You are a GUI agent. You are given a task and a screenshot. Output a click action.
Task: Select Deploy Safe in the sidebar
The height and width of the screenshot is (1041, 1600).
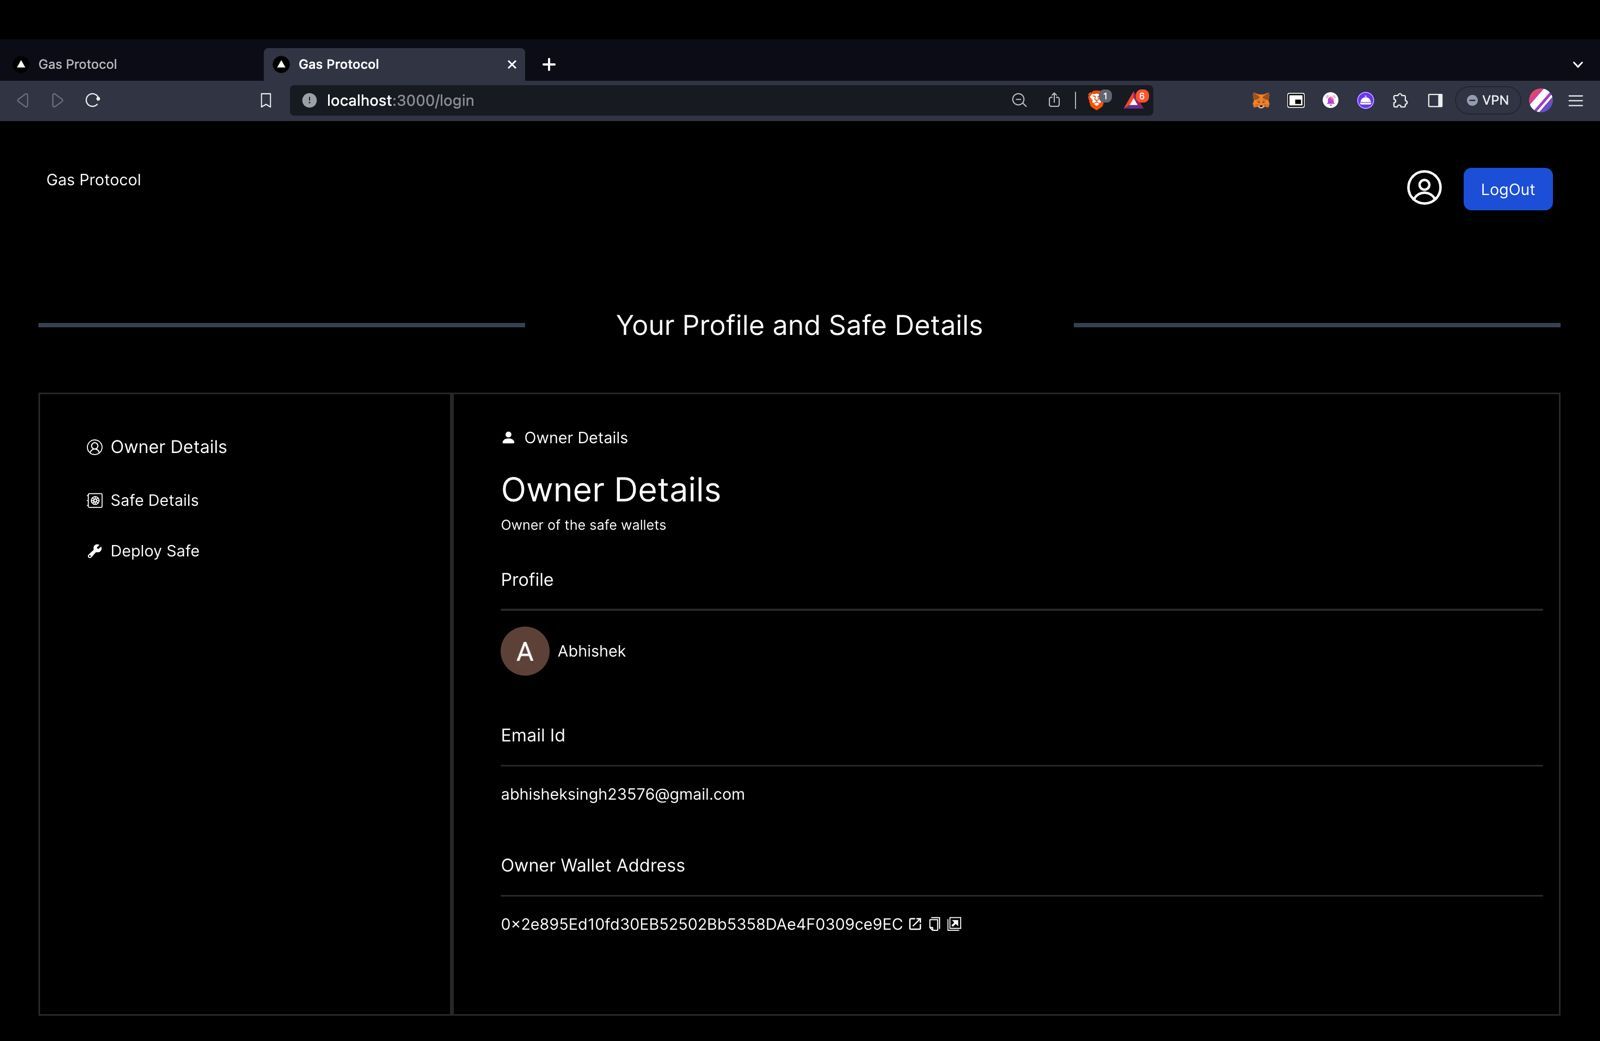click(143, 551)
